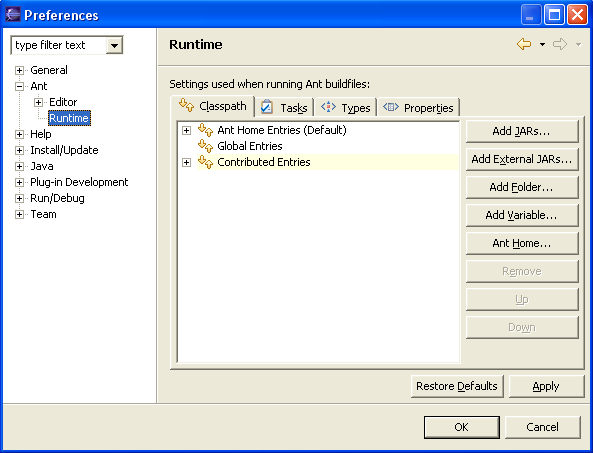Click the Contributed Entries classpath icon
The height and width of the screenshot is (453, 593).
point(205,162)
